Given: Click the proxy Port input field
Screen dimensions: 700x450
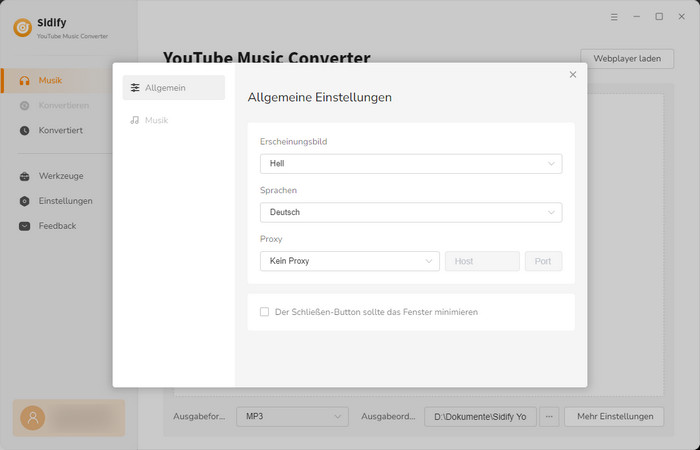Looking at the screenshot, I should 543,261.
